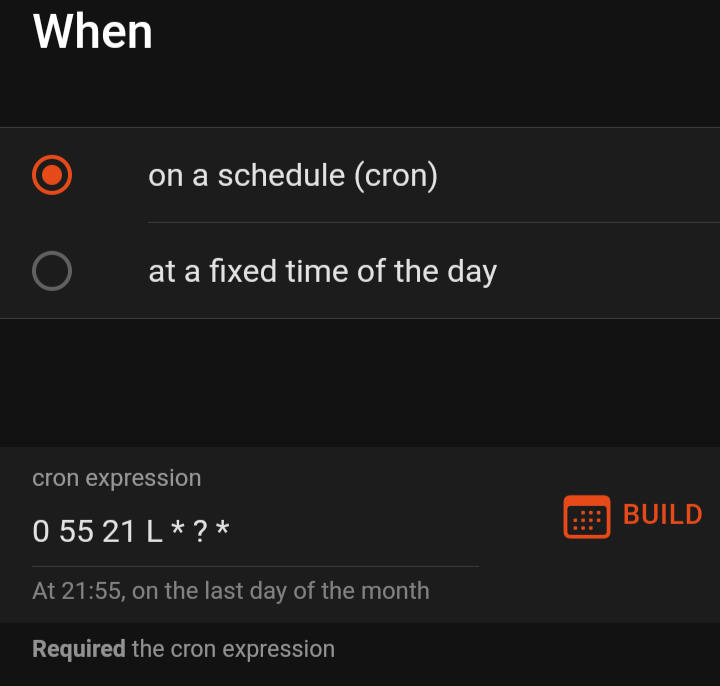Place cursor on "21" in cron expression

118,531
